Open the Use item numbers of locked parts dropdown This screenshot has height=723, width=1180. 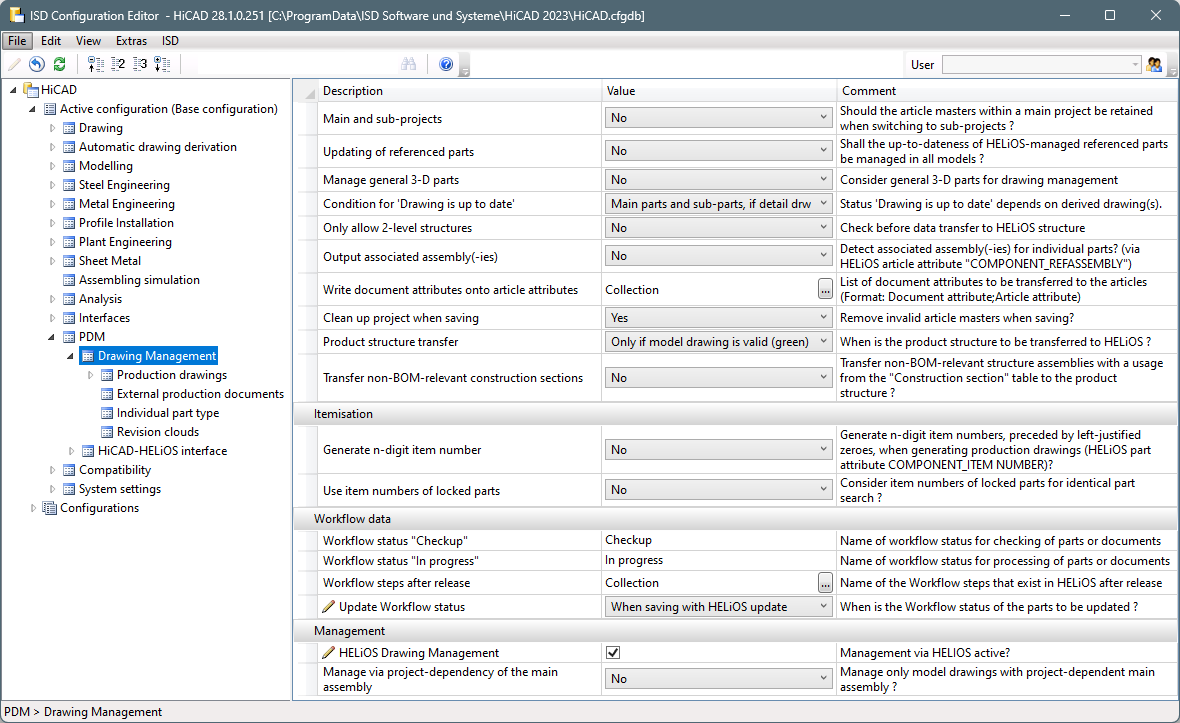(719, 490)
